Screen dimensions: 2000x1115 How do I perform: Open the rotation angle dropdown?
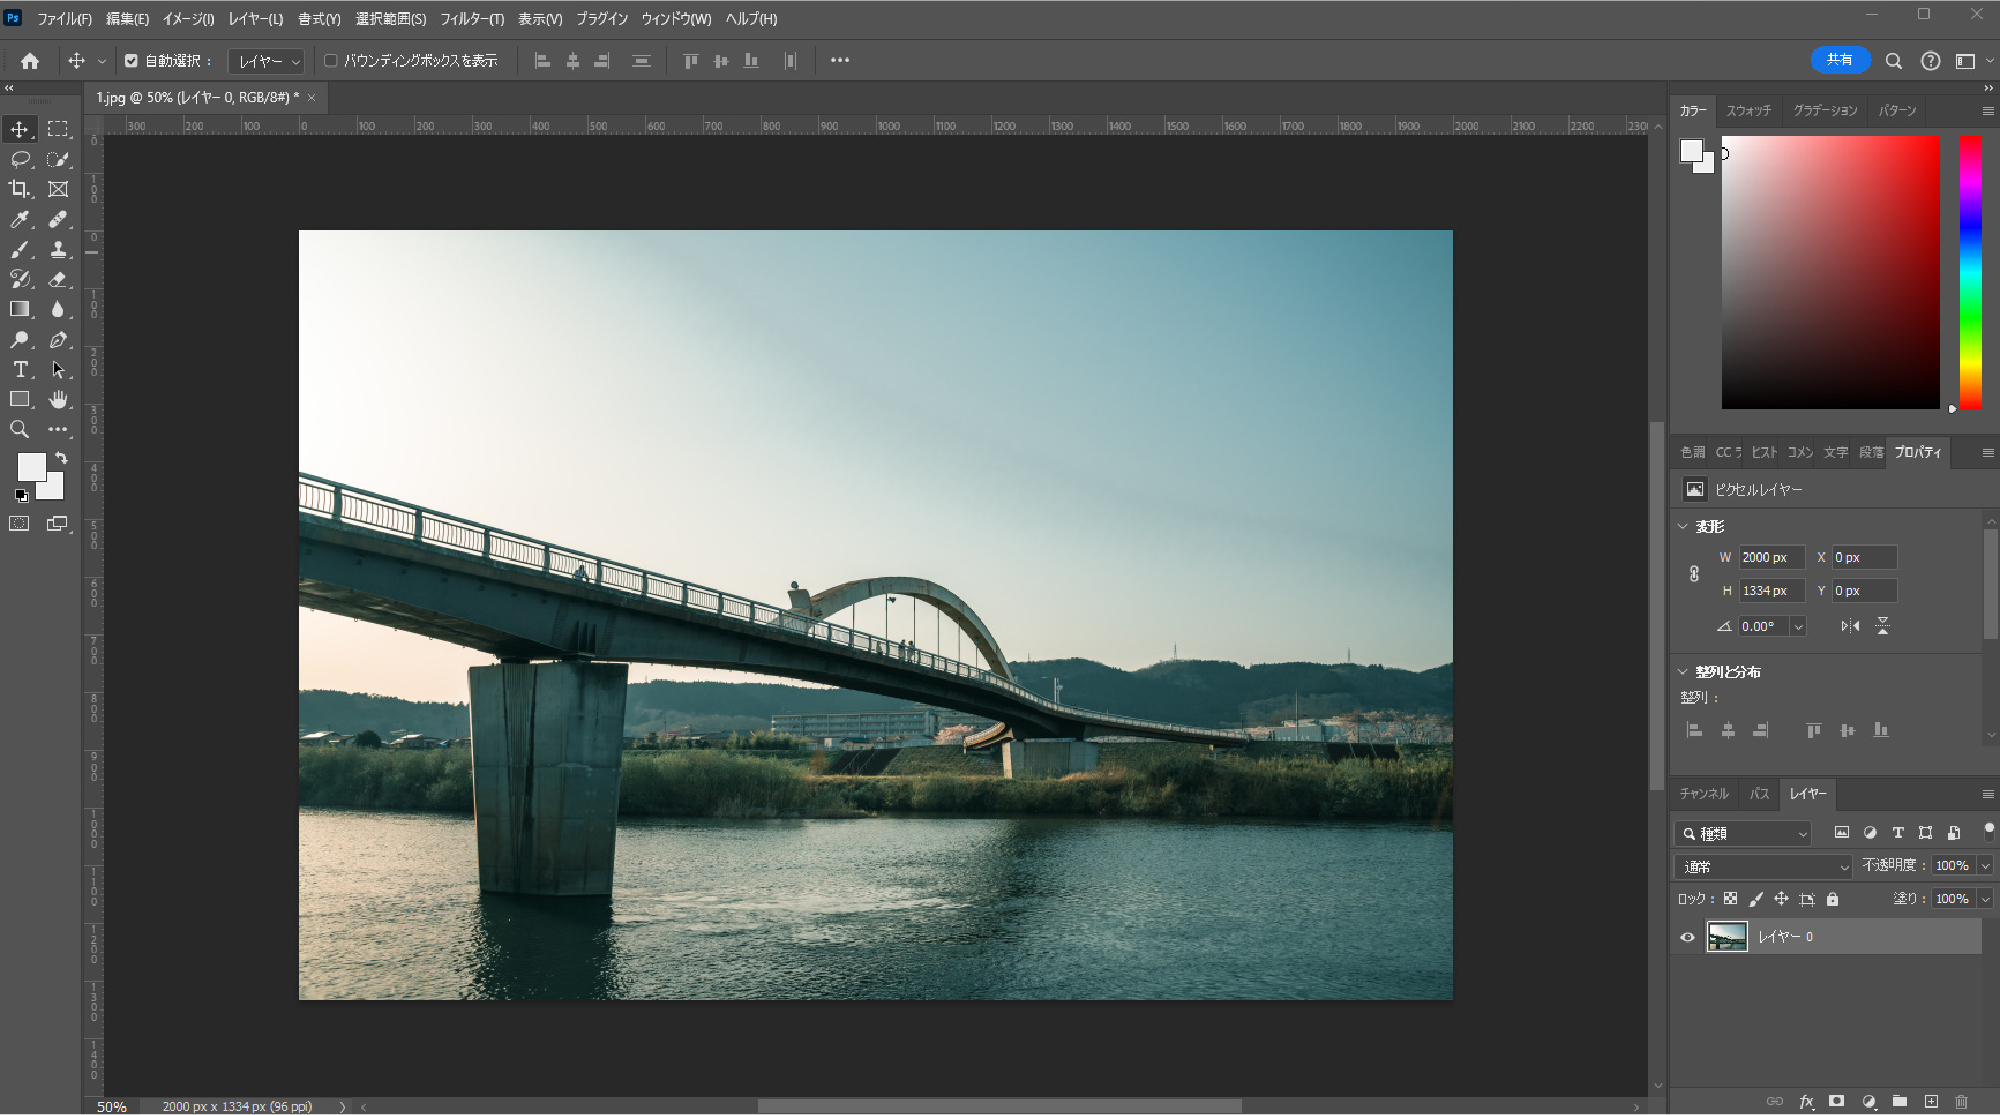(1798, 627)
